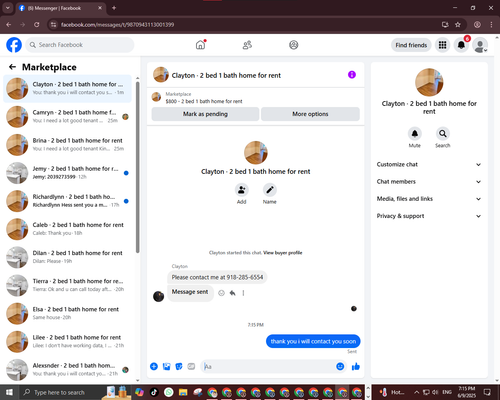Focus the Search Facebook field
500x400 pixels.
[x=80, y=45]
